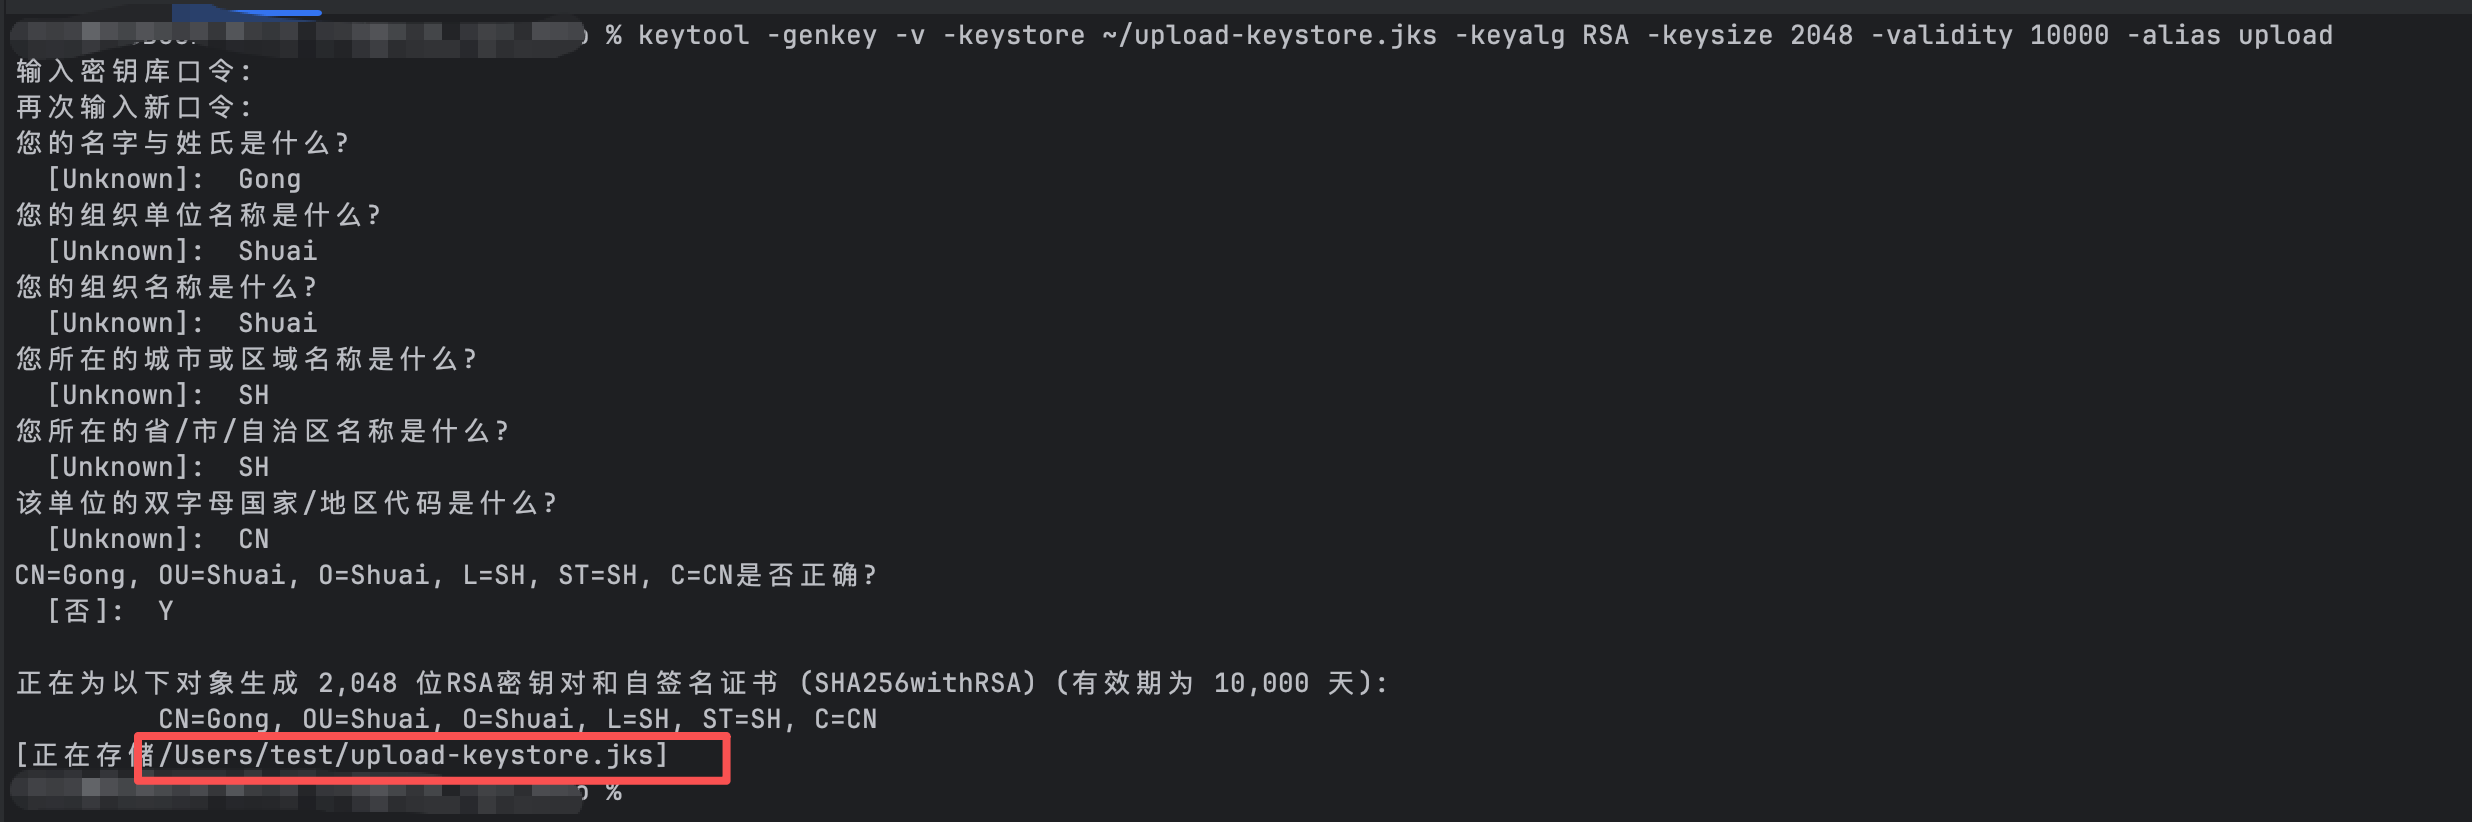
Task: Click the upload-keystore.jks path in red box
Action: click(x=413, y=755)
